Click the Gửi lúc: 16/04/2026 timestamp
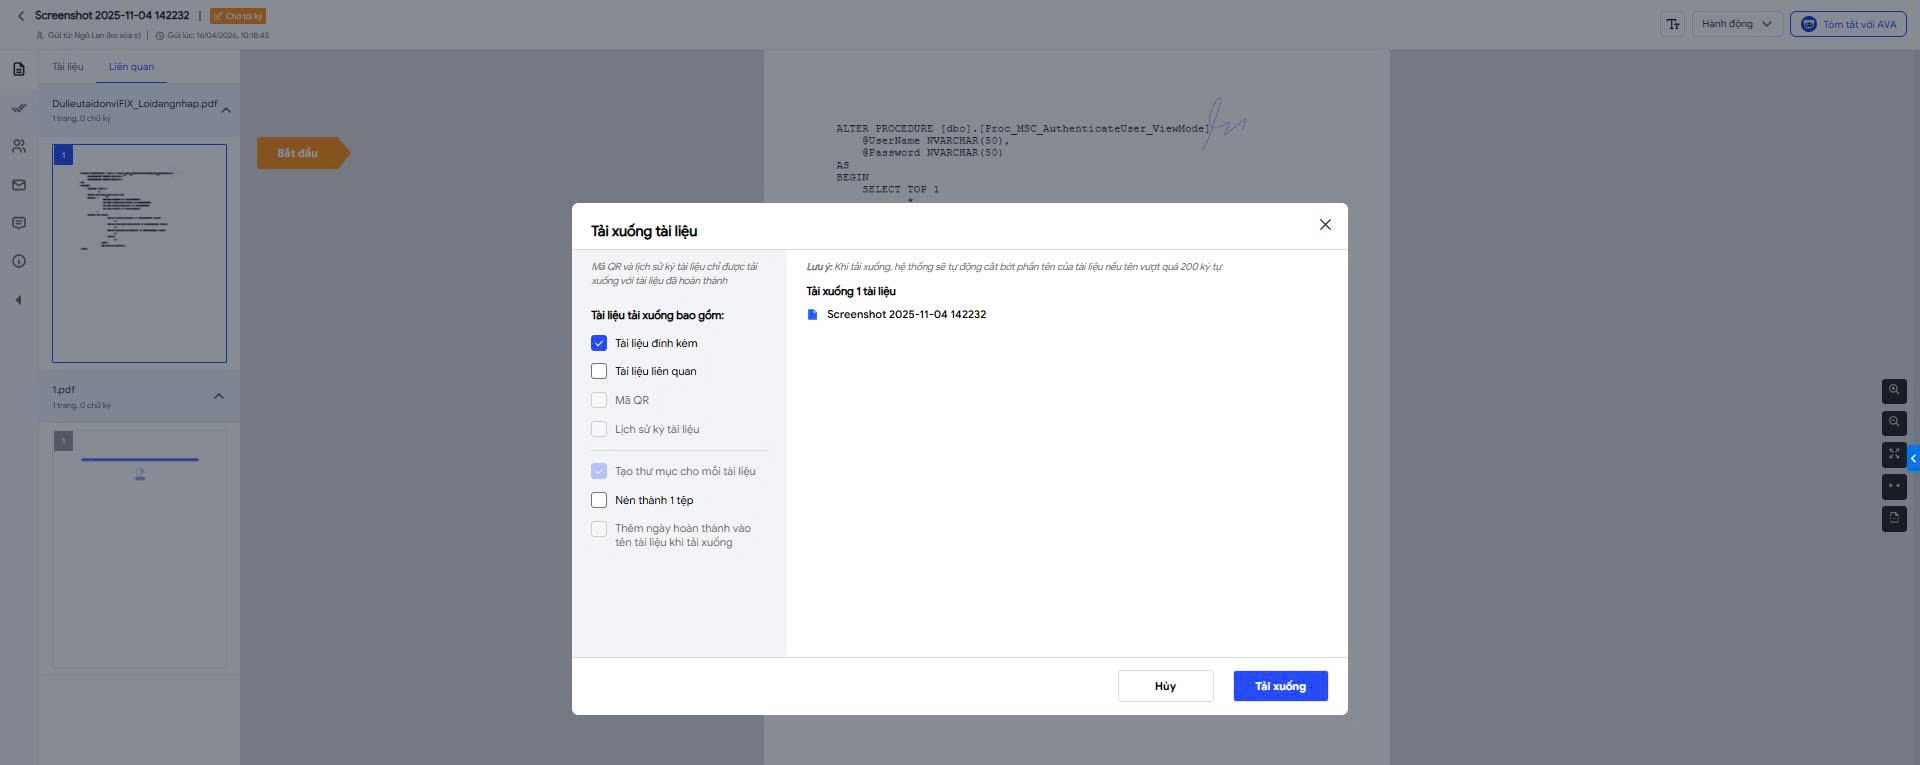 pyautogui.click(x=218, y=35)
